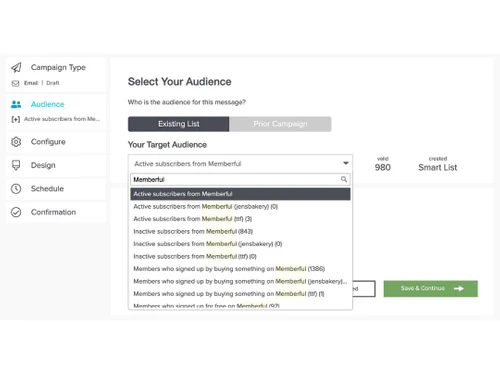This screenshot has width=500, height=375.
Task: Select Inactive subscribers from Memberful (jensbakery) (0)
Action: tap(240, 244)
